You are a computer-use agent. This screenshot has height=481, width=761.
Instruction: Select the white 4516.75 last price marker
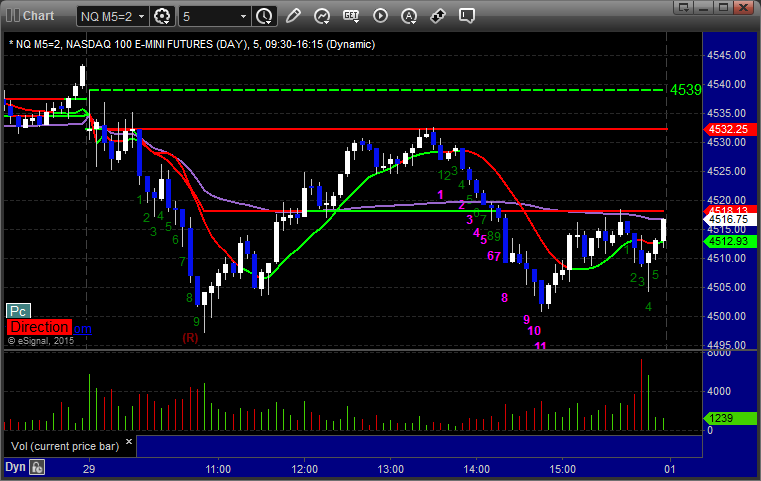[729, 219]
